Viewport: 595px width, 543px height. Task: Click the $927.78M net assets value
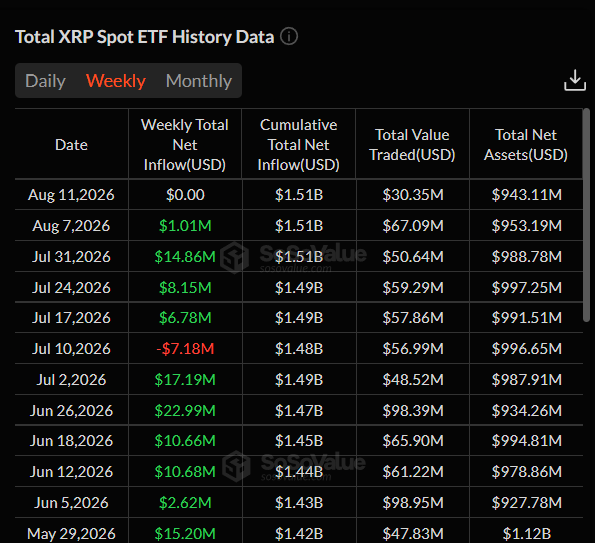tap(527, 503)
